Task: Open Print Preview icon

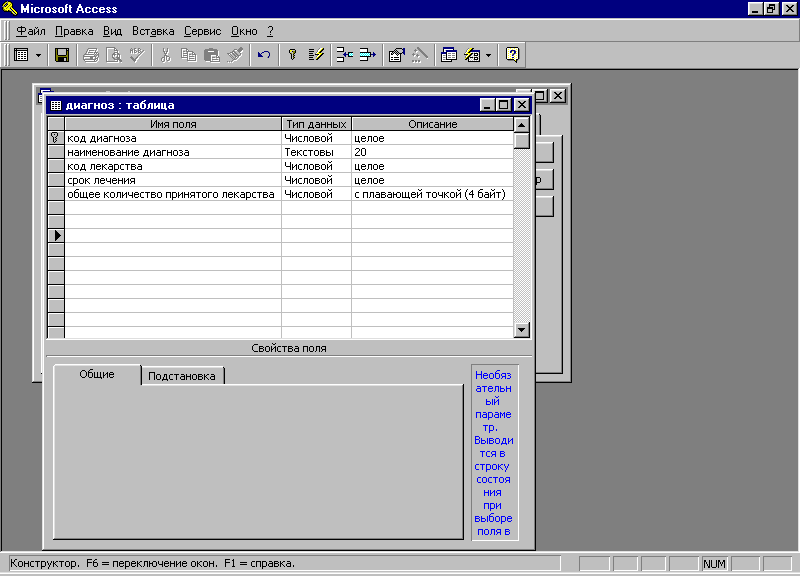Action: click(x=113, y=55)
